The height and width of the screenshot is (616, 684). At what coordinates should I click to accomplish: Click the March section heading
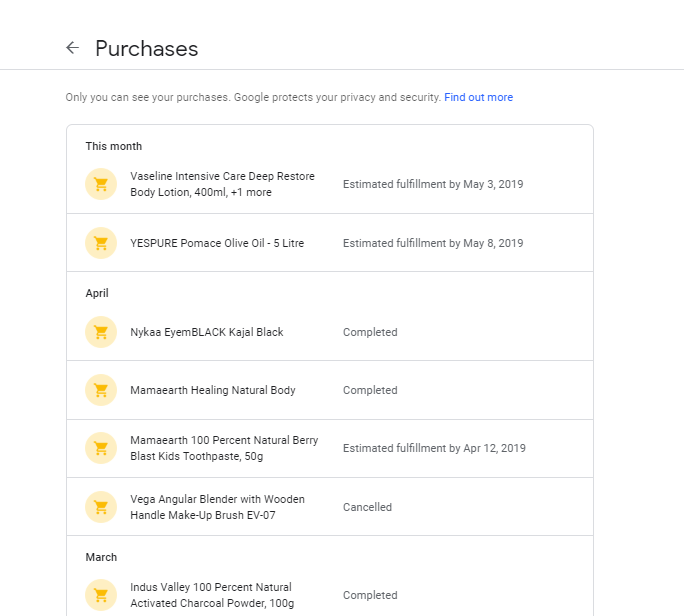[101, 557]
